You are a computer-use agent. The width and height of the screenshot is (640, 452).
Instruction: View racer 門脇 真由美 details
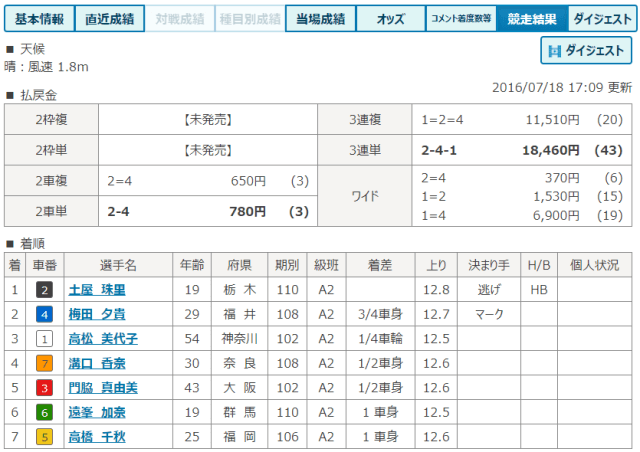click(103, 387)
